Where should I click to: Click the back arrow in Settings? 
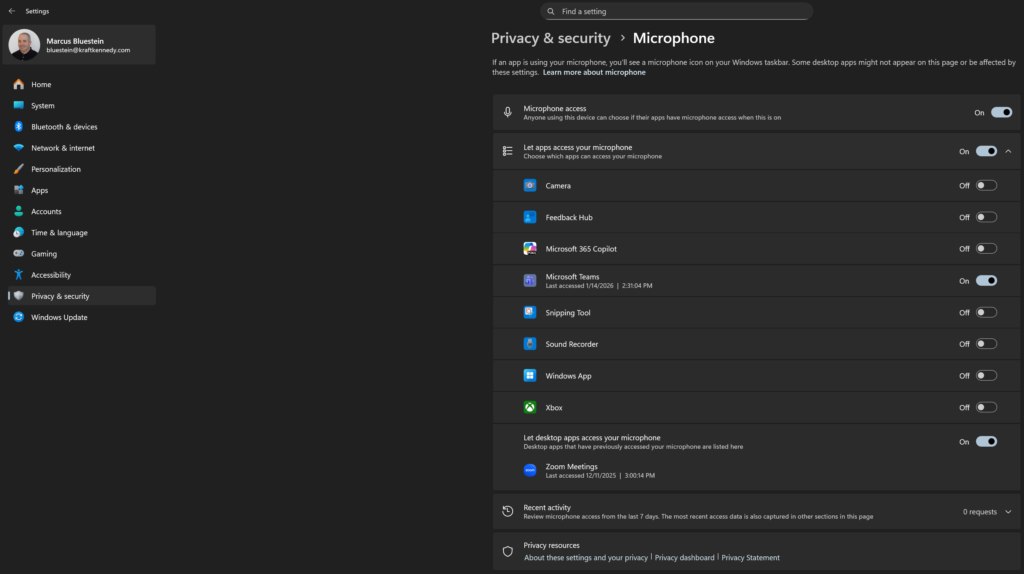(12, 11)
